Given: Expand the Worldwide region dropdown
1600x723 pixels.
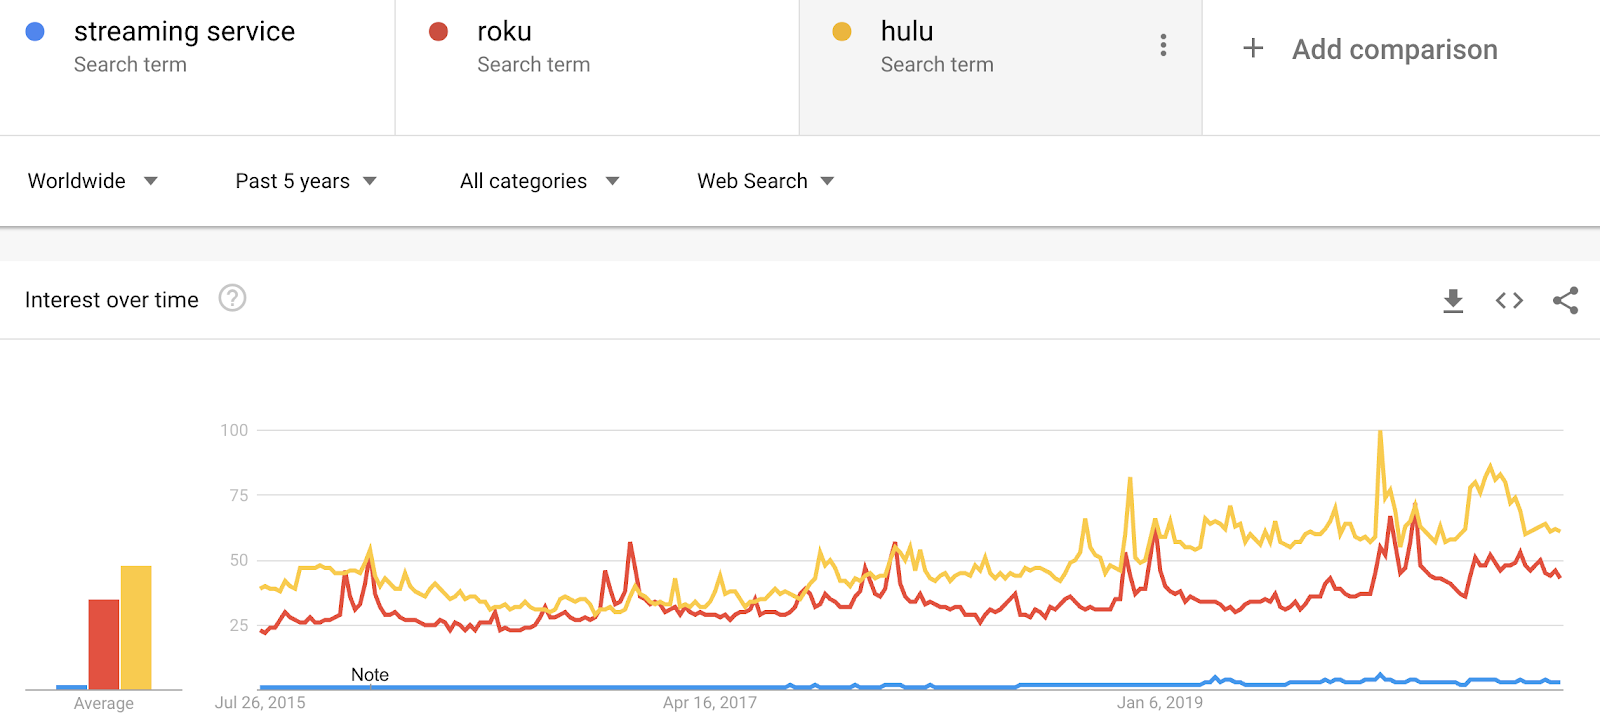Looking at the screenshot, I should point(93,181).
